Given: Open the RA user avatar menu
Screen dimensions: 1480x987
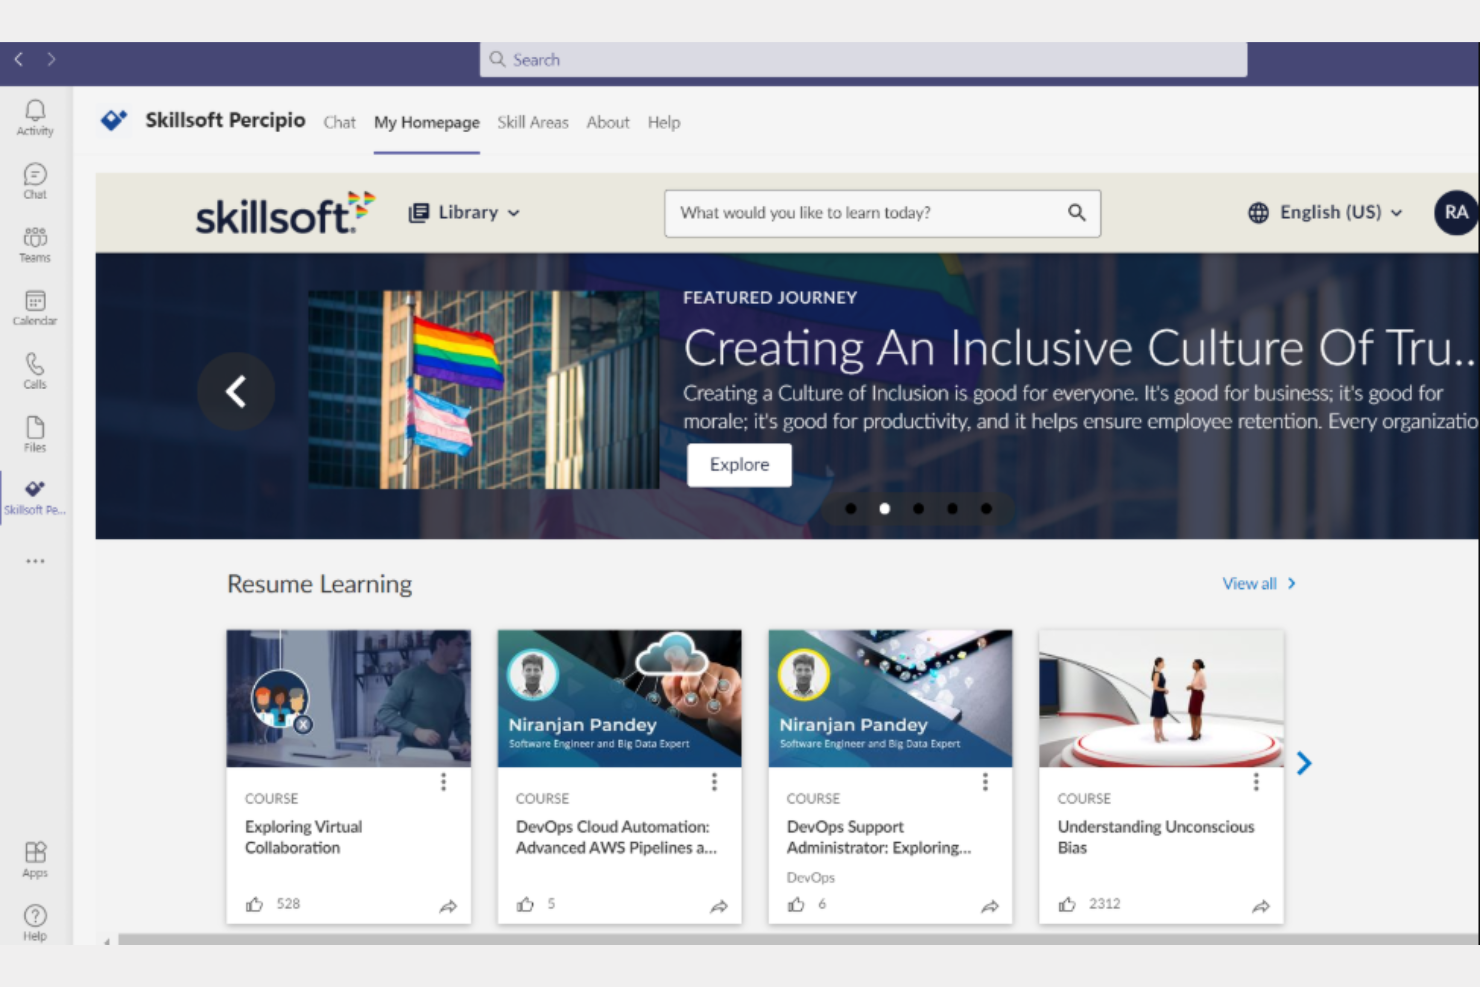Looking at the screenshot, I should pos(1456,212).
